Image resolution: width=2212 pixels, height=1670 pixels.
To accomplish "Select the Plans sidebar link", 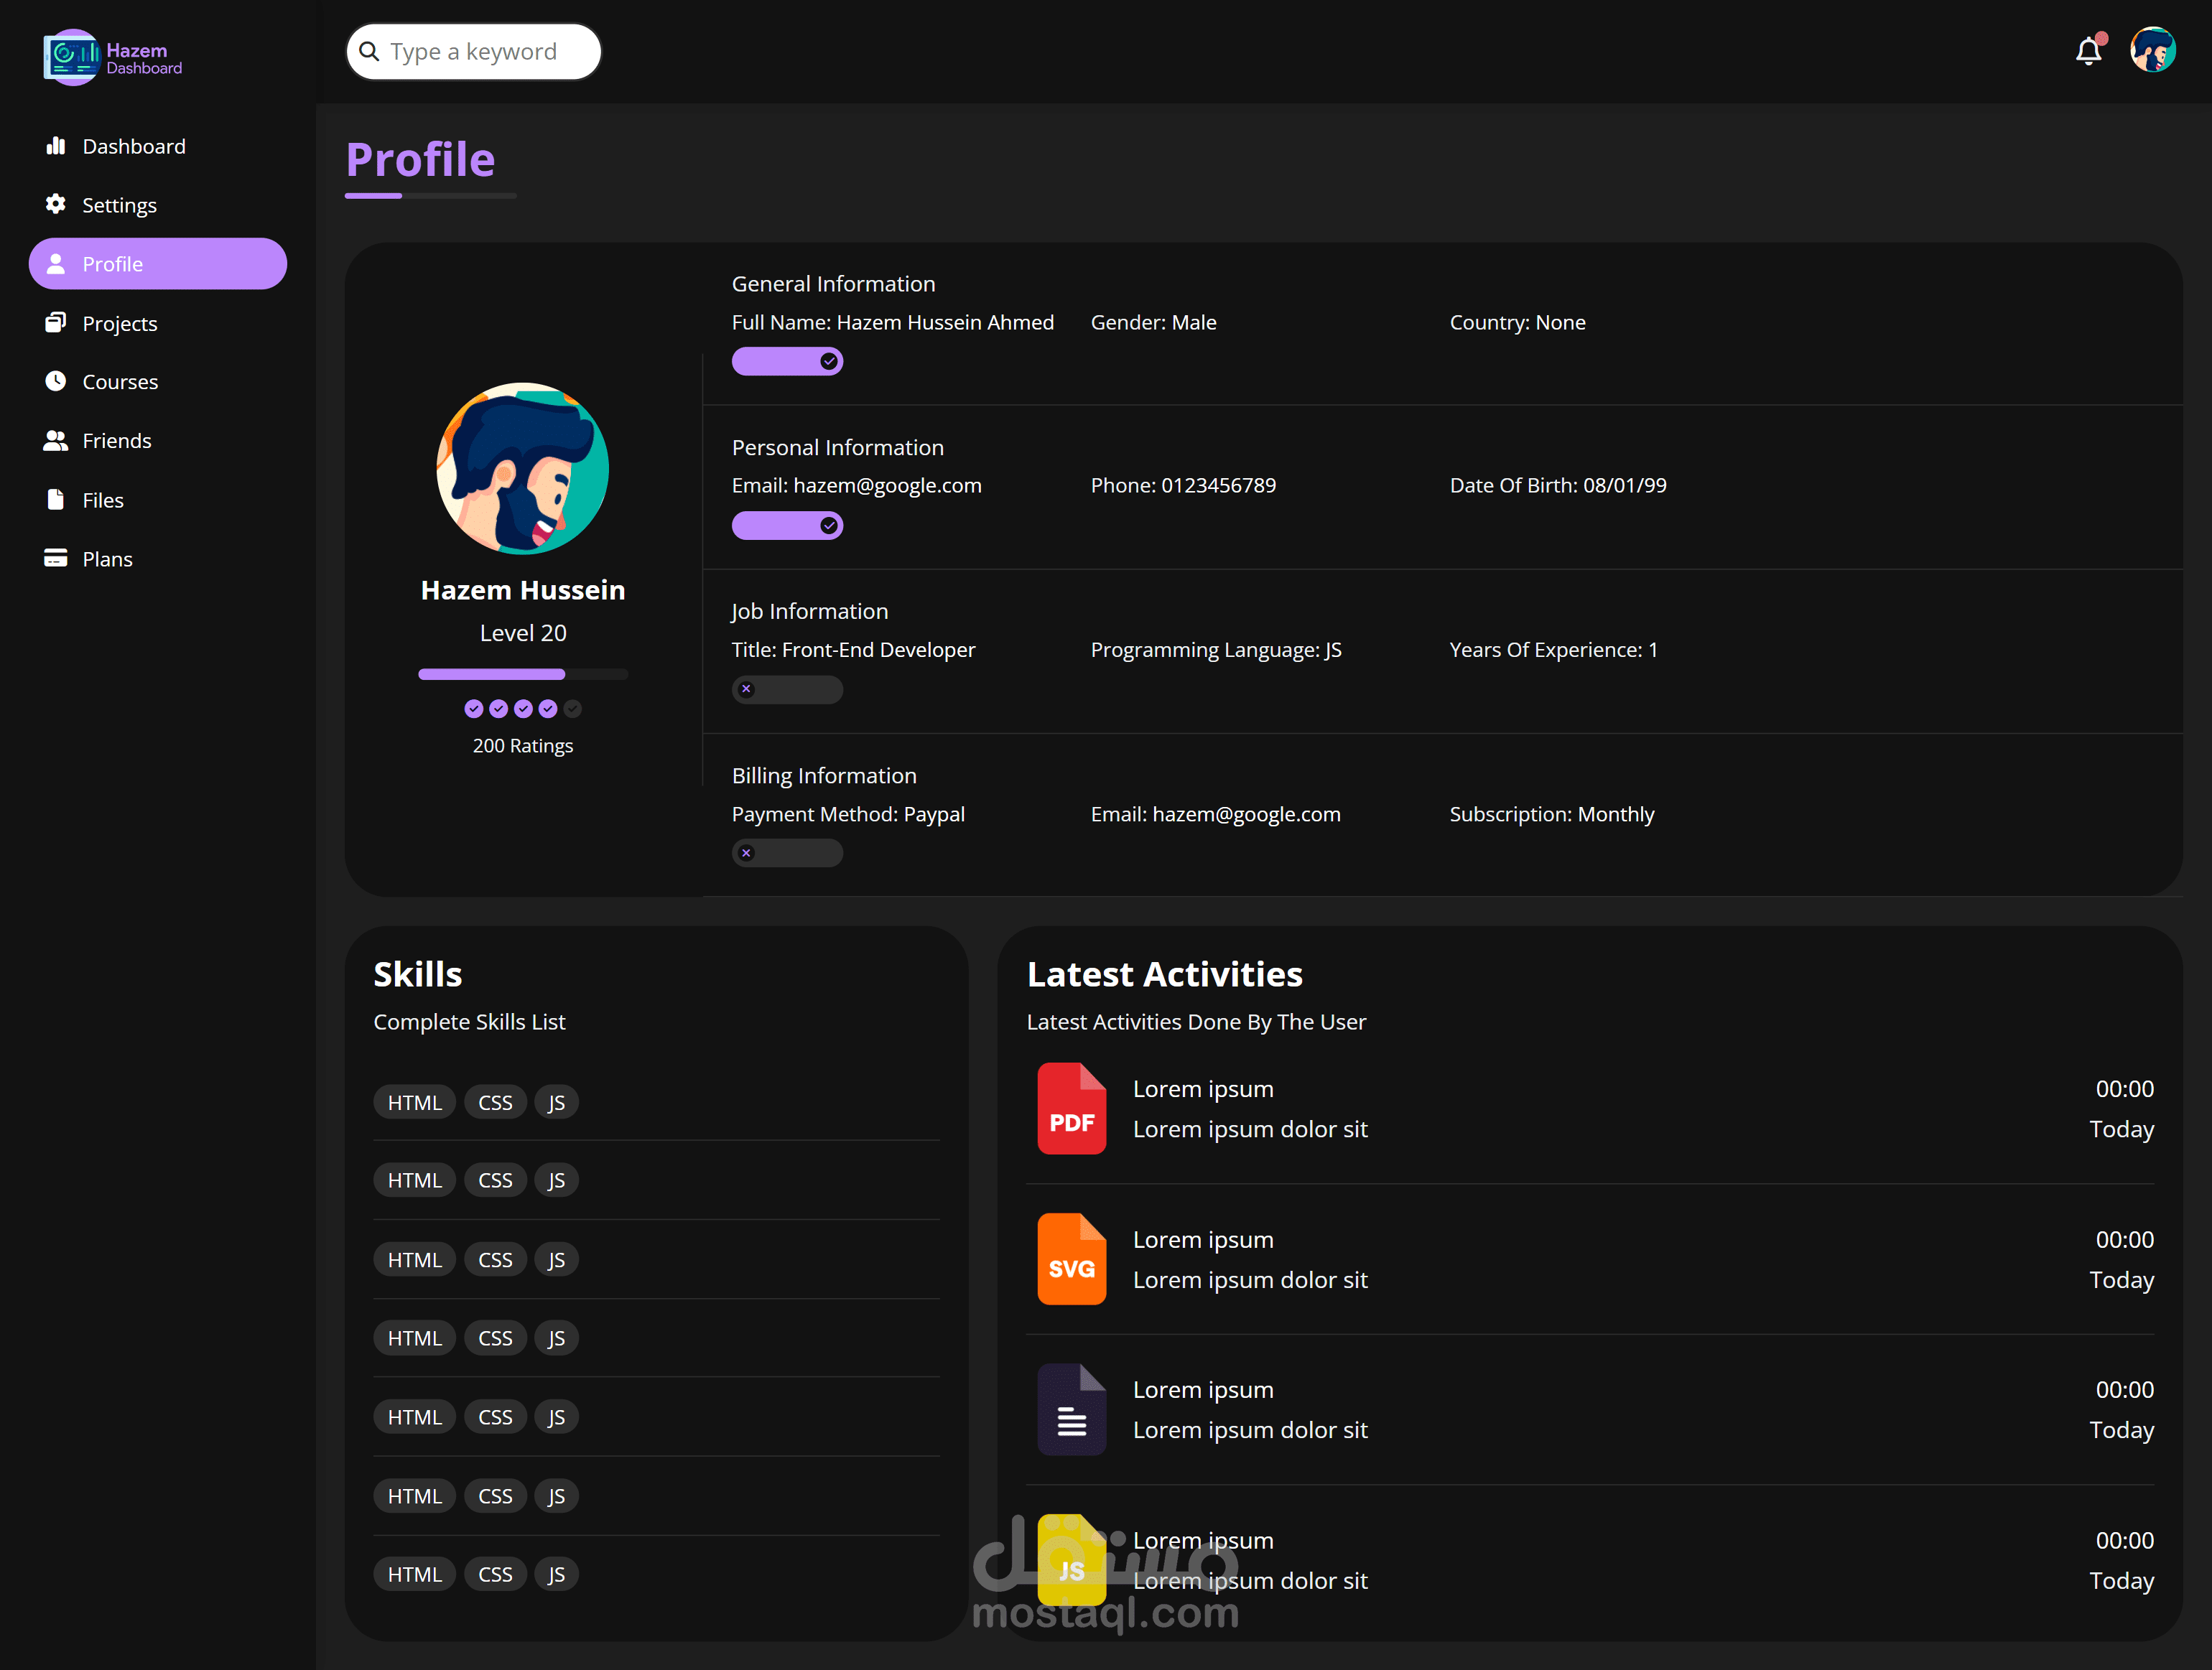I will pos(107,559).
